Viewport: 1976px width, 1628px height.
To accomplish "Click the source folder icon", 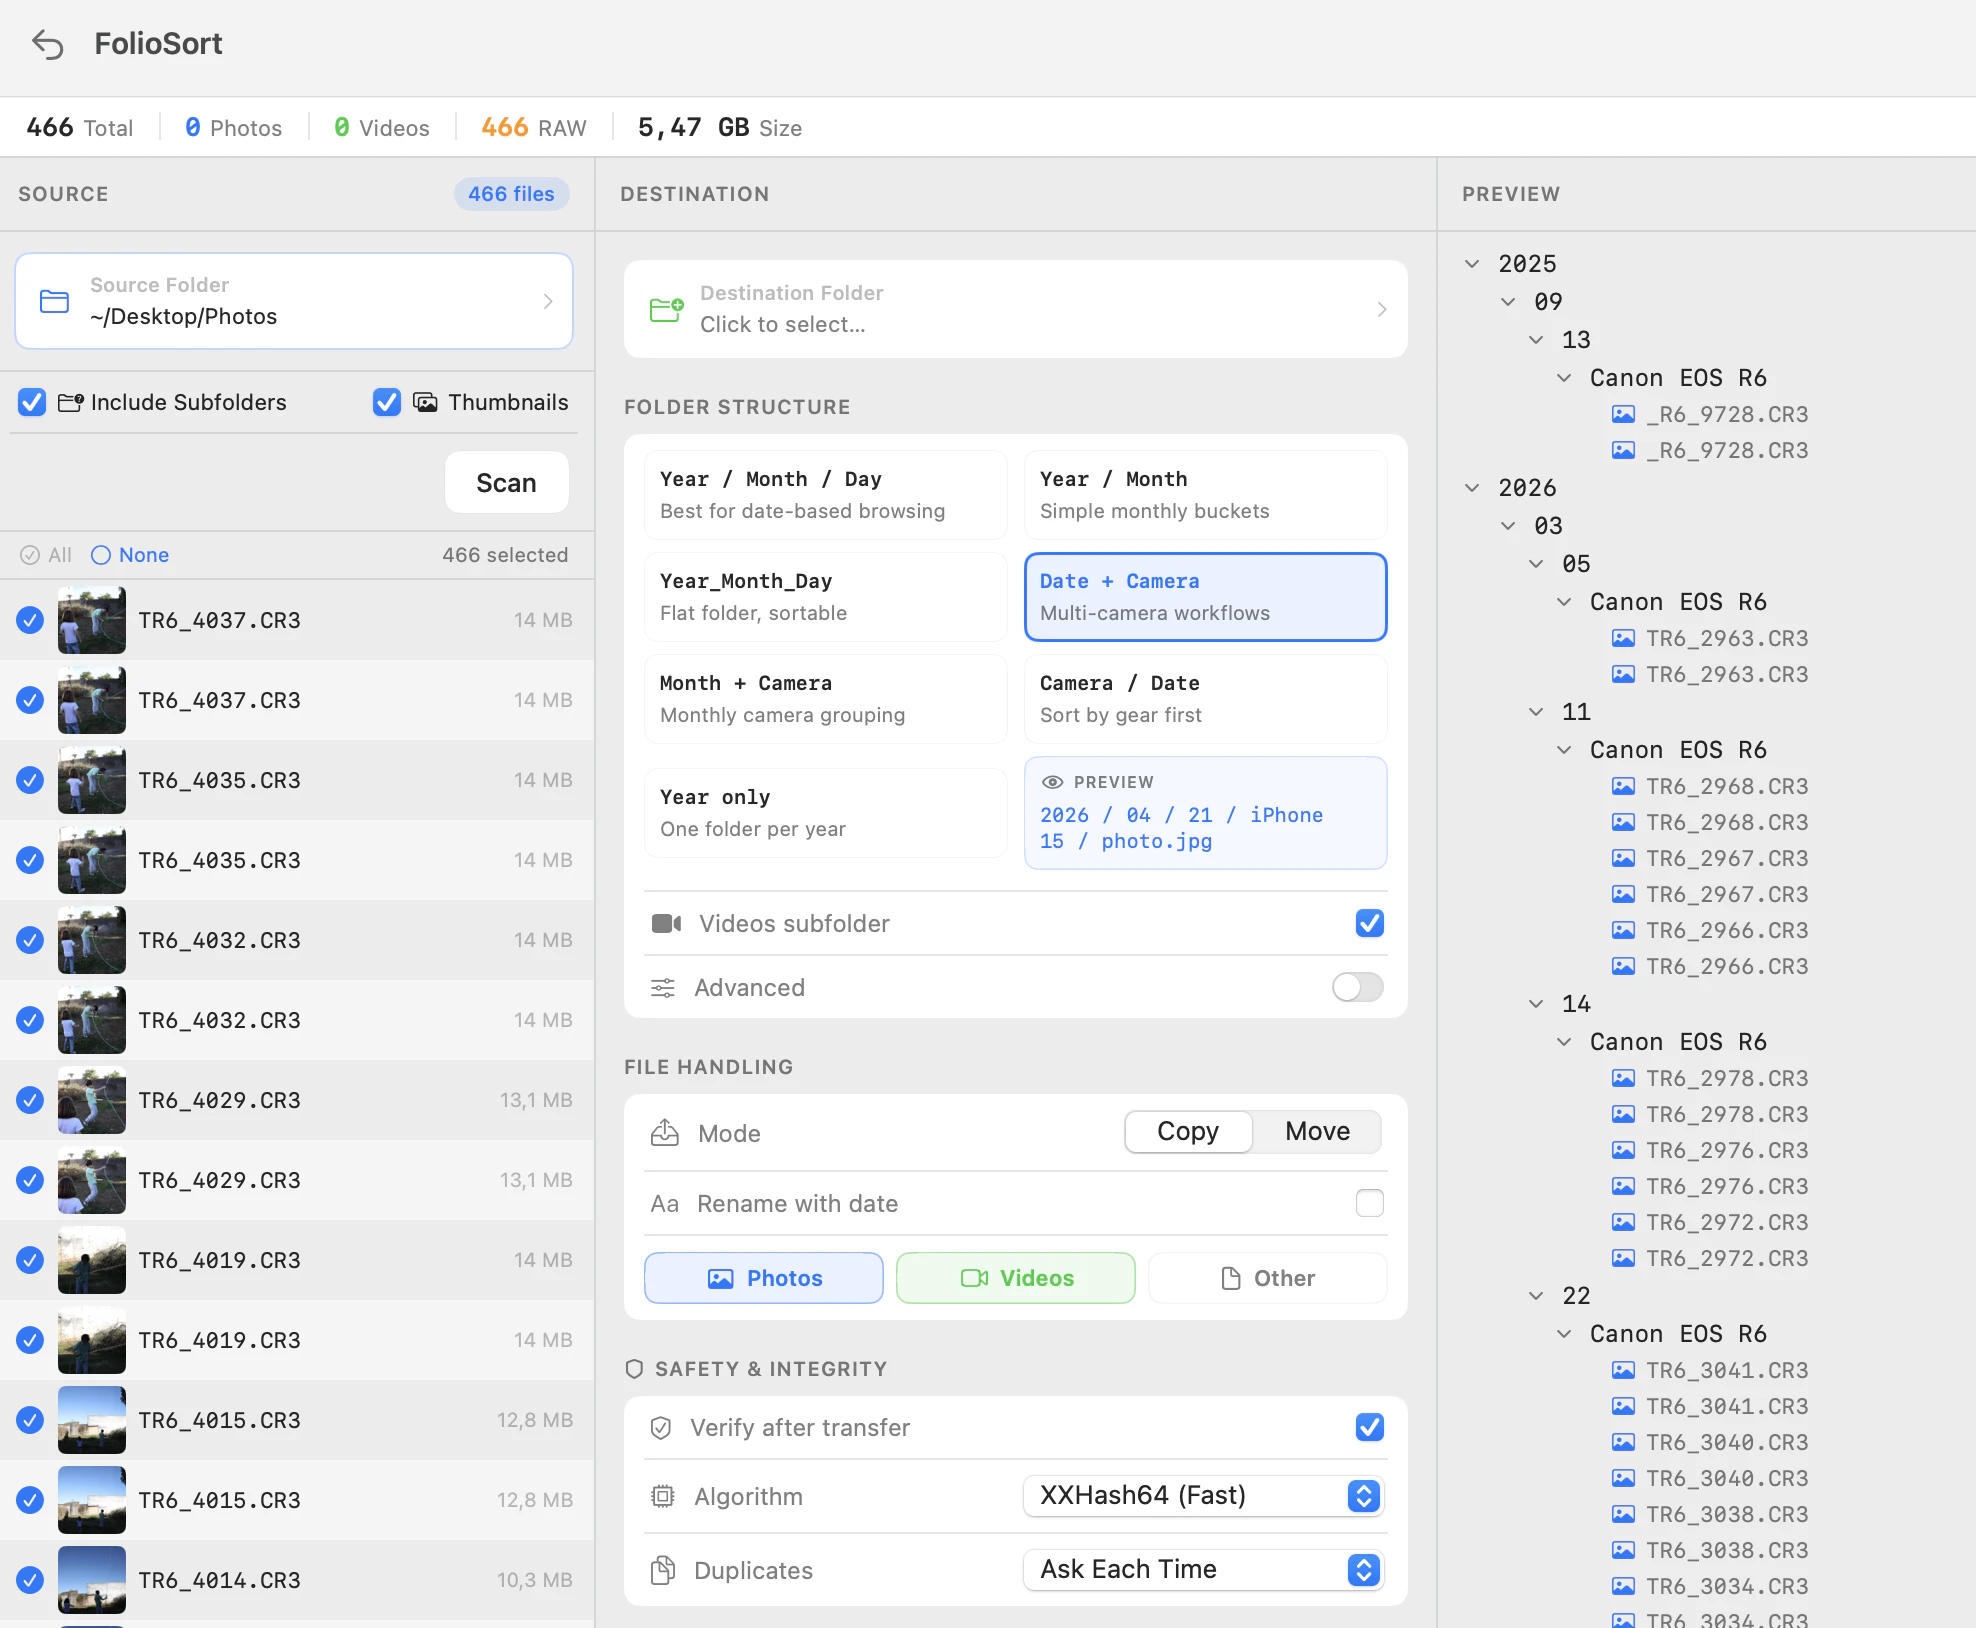I will [x=54, y=301].
